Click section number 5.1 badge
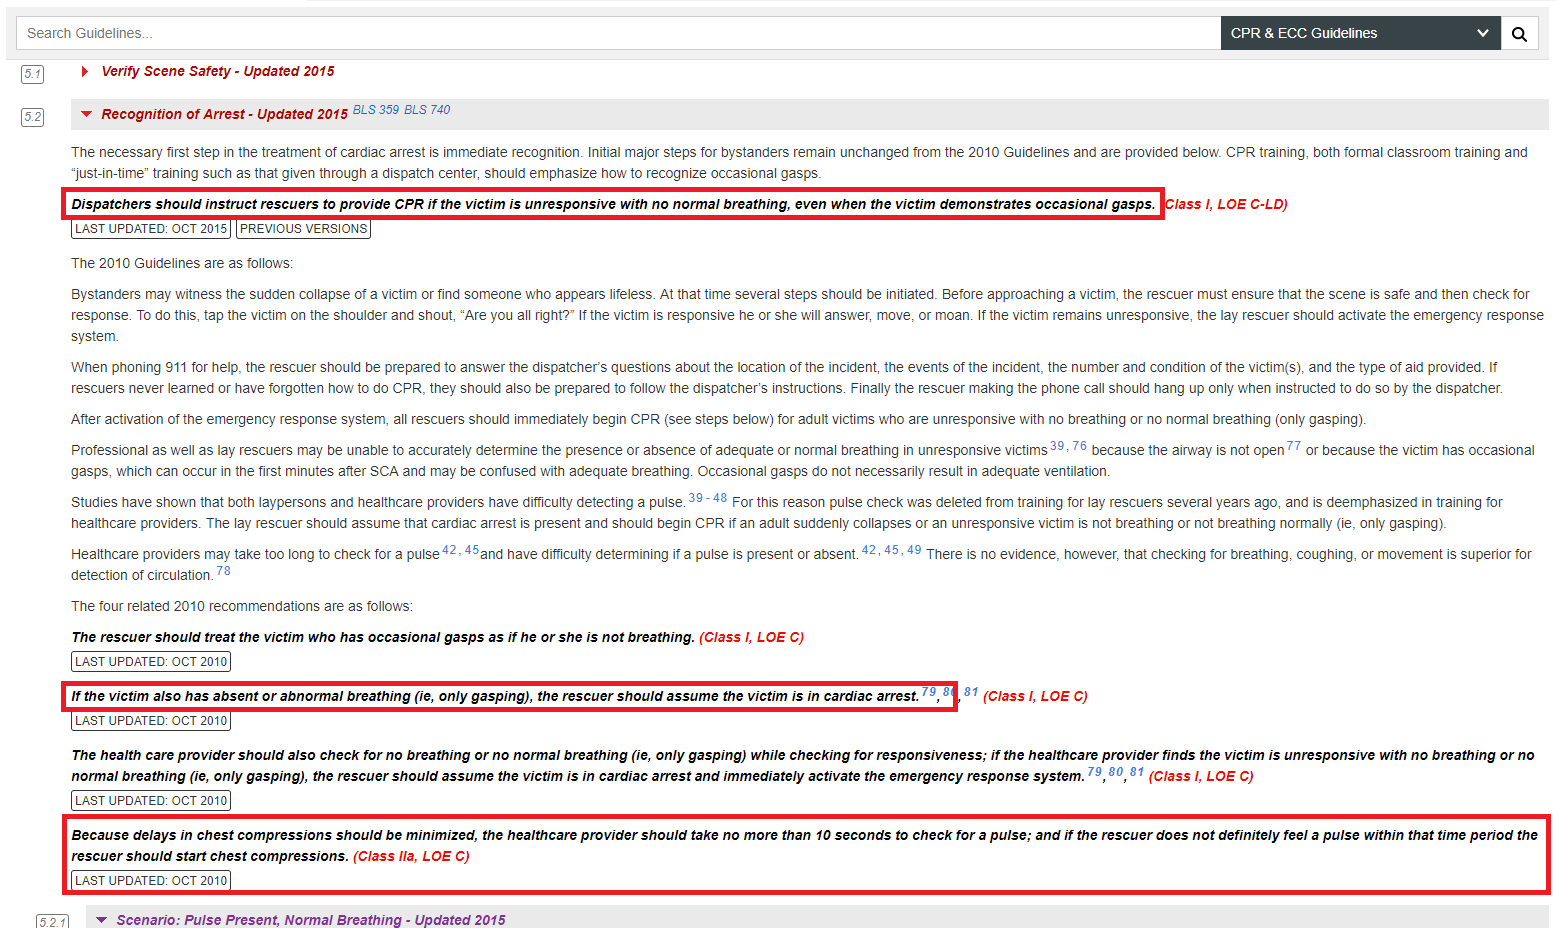Screen dimensions: 1556x928 tap(33, 74)
